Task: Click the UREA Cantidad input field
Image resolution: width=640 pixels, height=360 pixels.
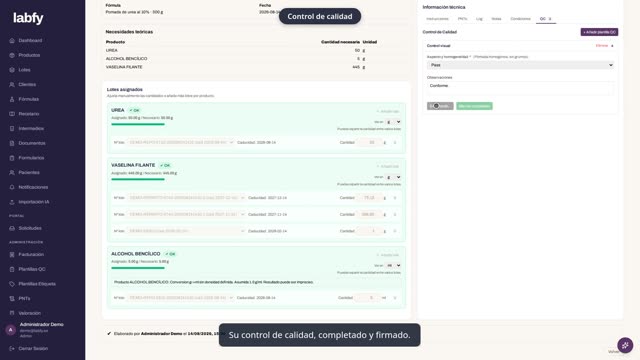Action: coord(369,142)
